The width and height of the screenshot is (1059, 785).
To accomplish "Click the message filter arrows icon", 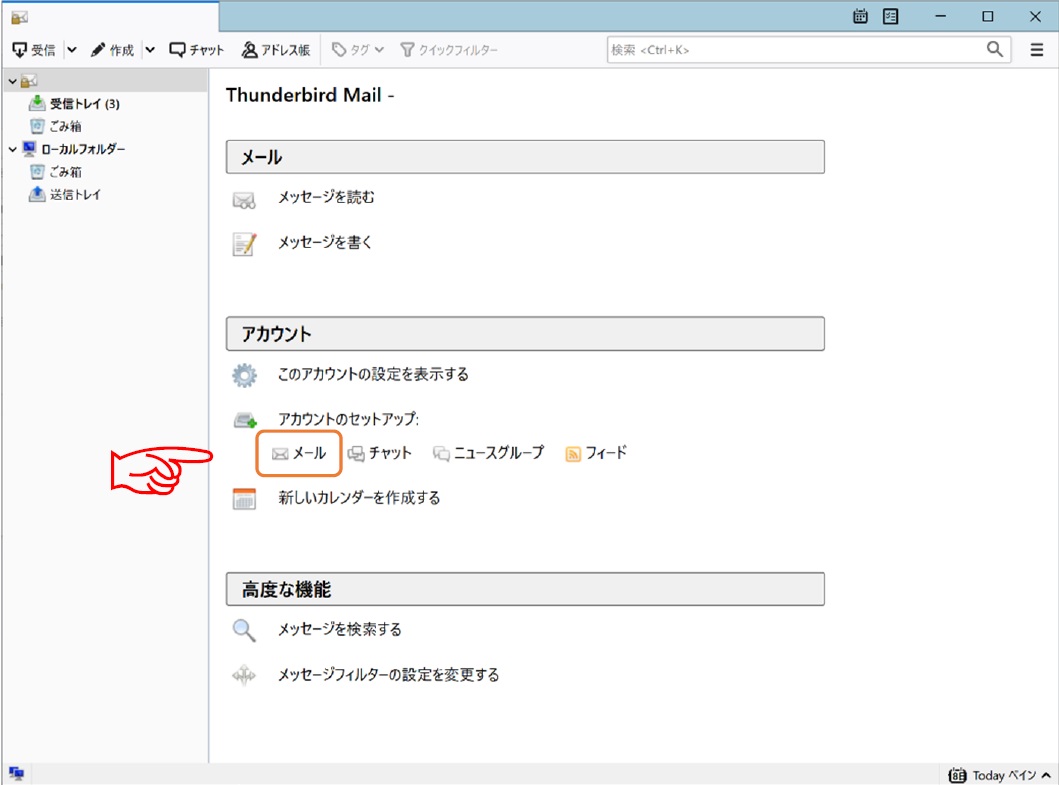I will (x=244, y=675).
